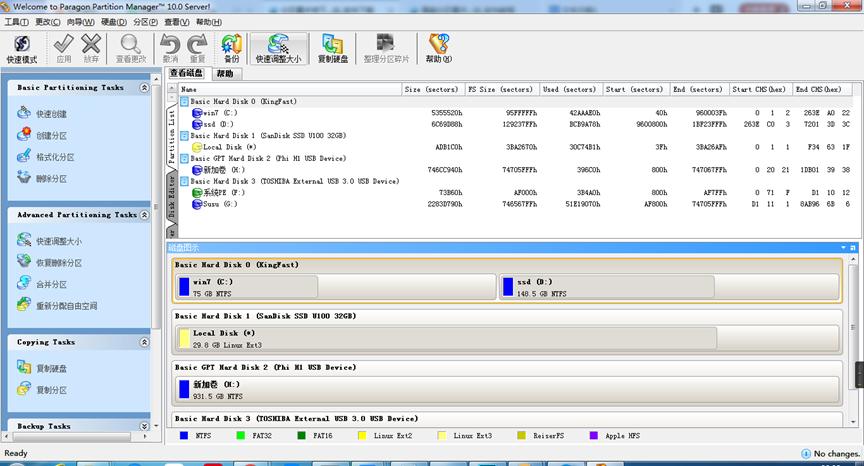The height and width of the screenshot is (466, 864).
Task: Select the Susu (G:) partition row
Action: (x=217, y=202)
